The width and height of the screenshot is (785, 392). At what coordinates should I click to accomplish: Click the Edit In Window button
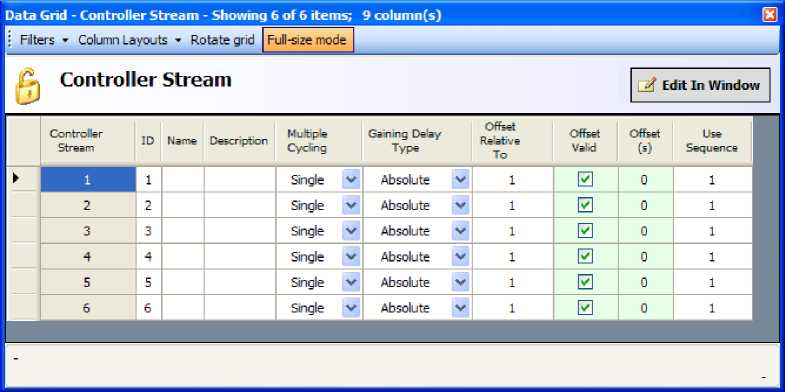700,85
